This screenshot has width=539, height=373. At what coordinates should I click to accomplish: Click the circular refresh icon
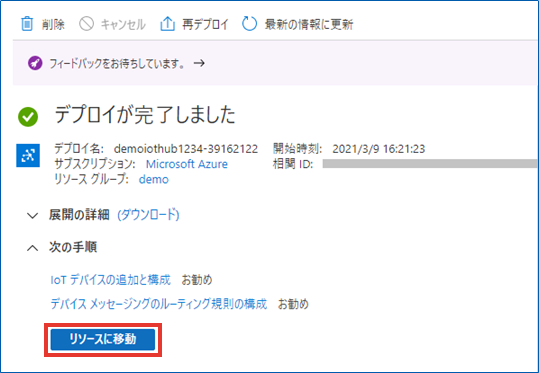[250, 24]
